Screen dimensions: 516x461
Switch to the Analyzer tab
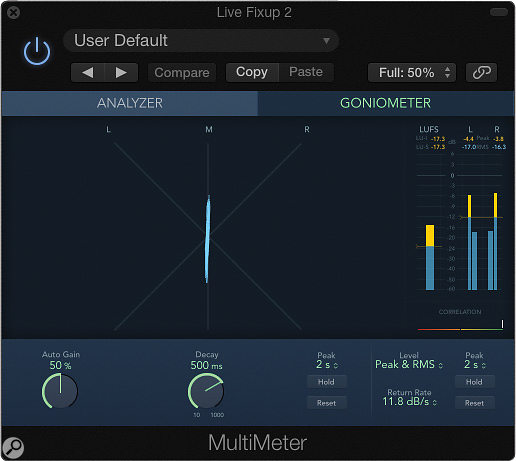coord(130,103)
